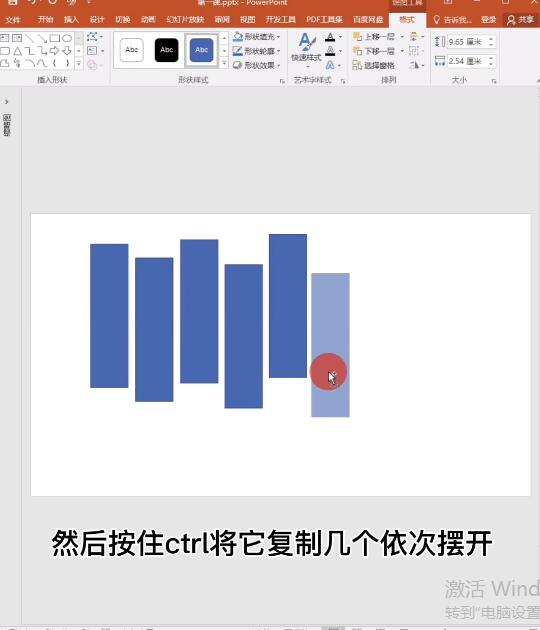Click 登录 sign-in link

click(489, 20)
